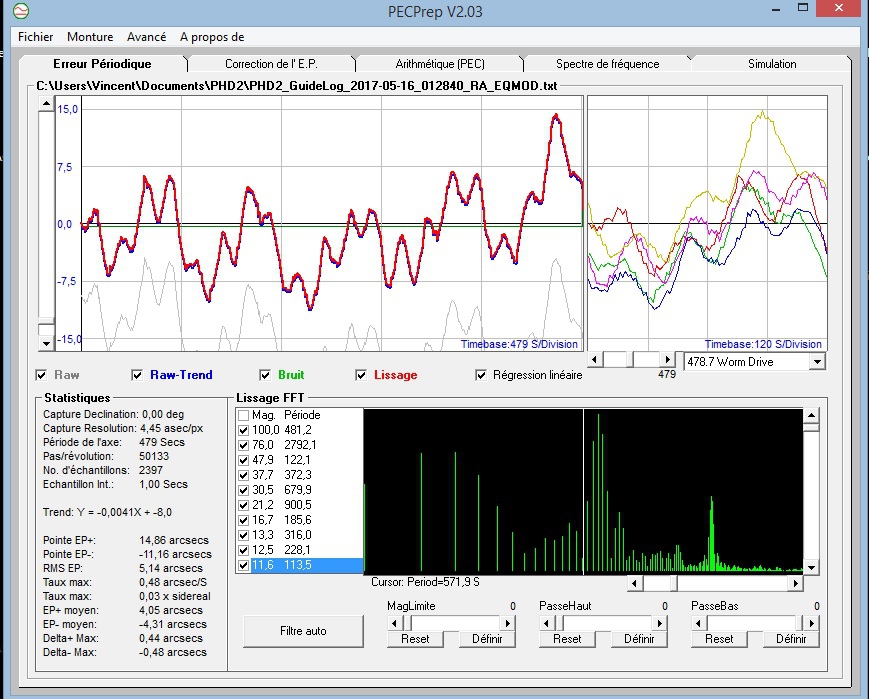The width and height of the screenshot is (869, 699).
Task: Toggle the Raw-Trend checkbox
Action: click(x=138, y=375)
